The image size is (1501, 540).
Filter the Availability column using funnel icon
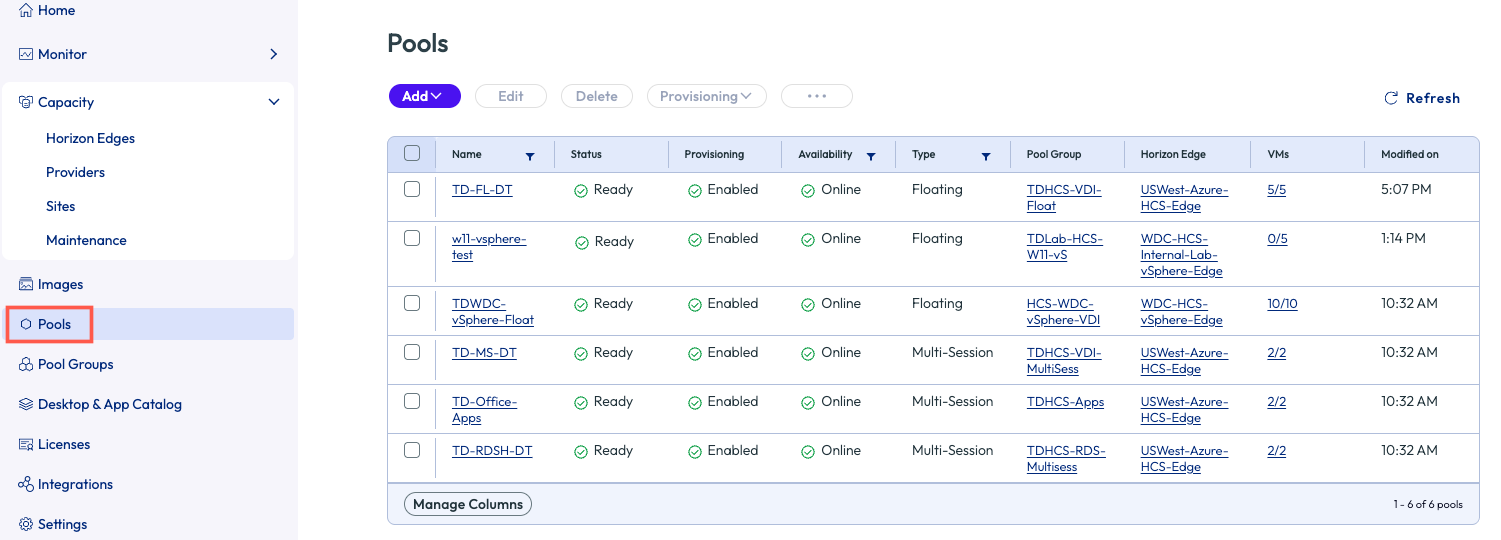tap(871, 156)
